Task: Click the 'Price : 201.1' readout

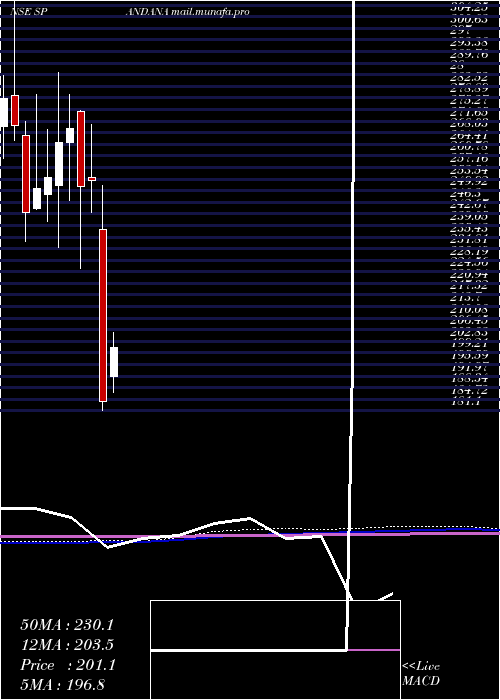Action: [68, 665]
